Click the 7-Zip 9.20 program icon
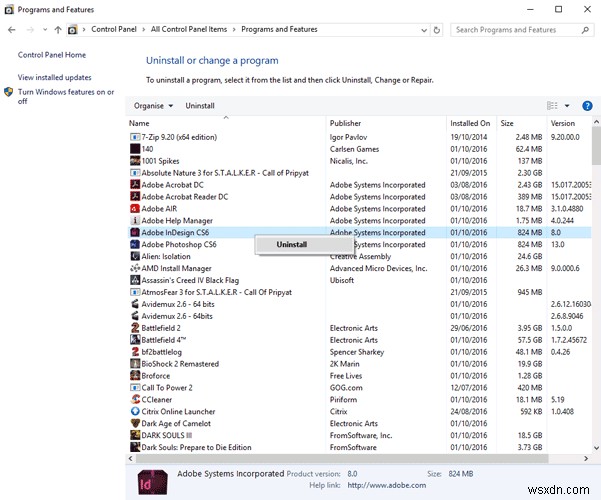The width and height of the screenshot is (601, 500). coord(135,137)
